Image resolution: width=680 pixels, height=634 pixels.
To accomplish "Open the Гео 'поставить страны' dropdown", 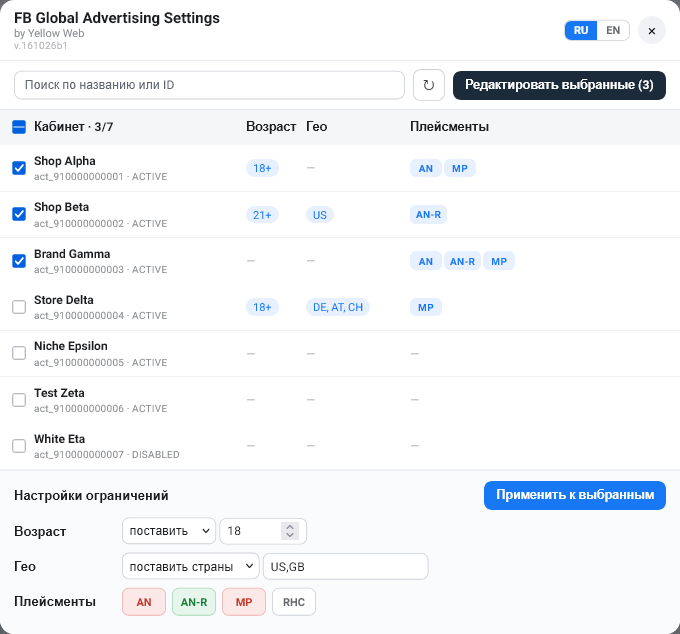I will 190,566.
